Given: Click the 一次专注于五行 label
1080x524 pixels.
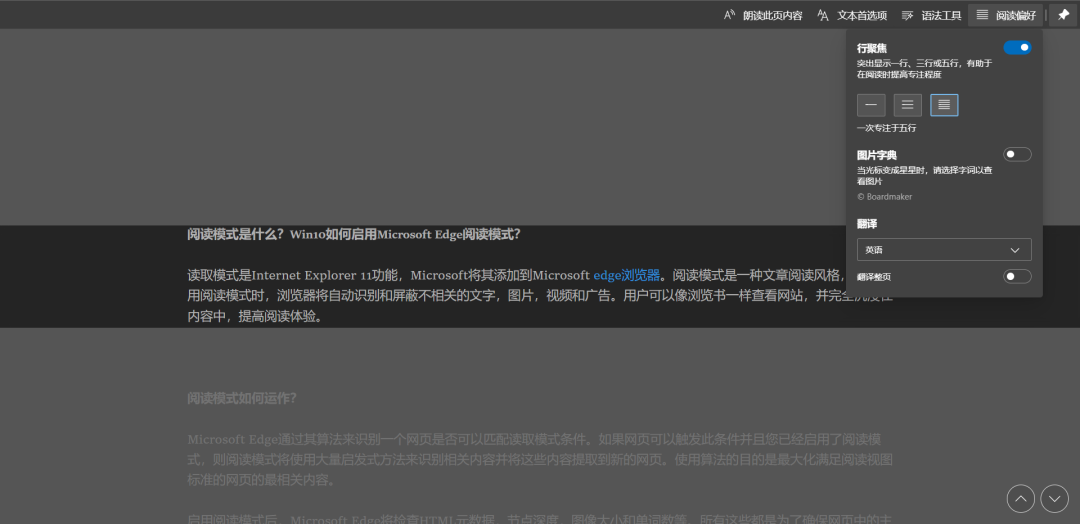Looking at the screenshot, I should 886,128.
